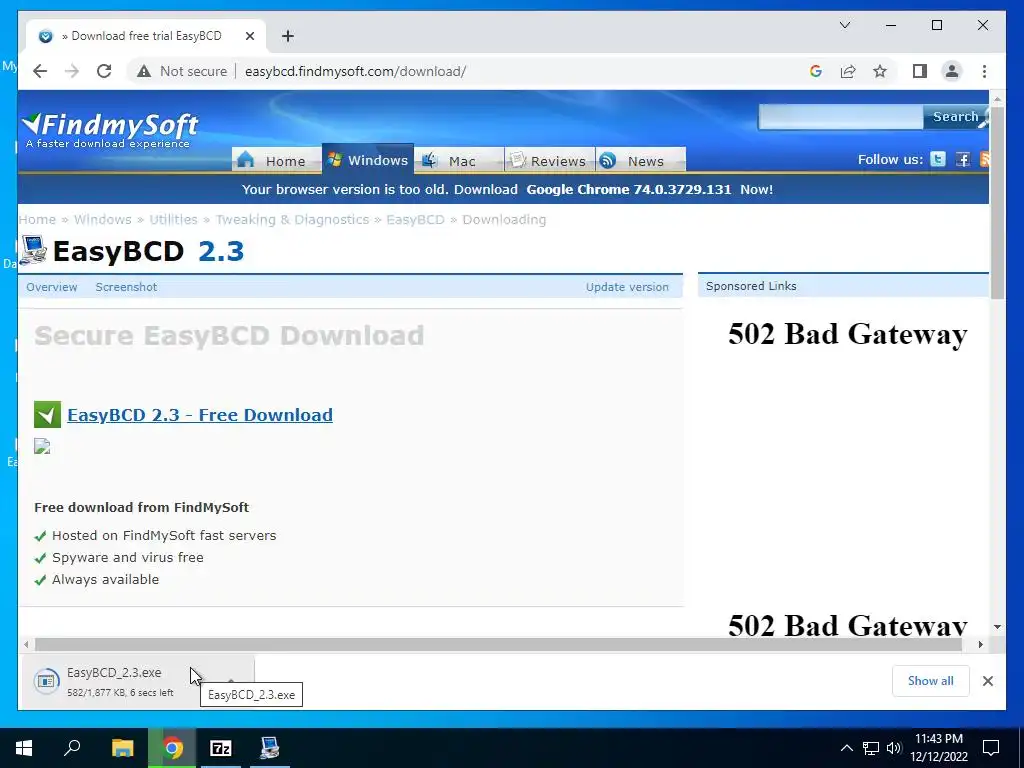Toggle the browser side panel
1024x768 pixels.
[920, 71]
